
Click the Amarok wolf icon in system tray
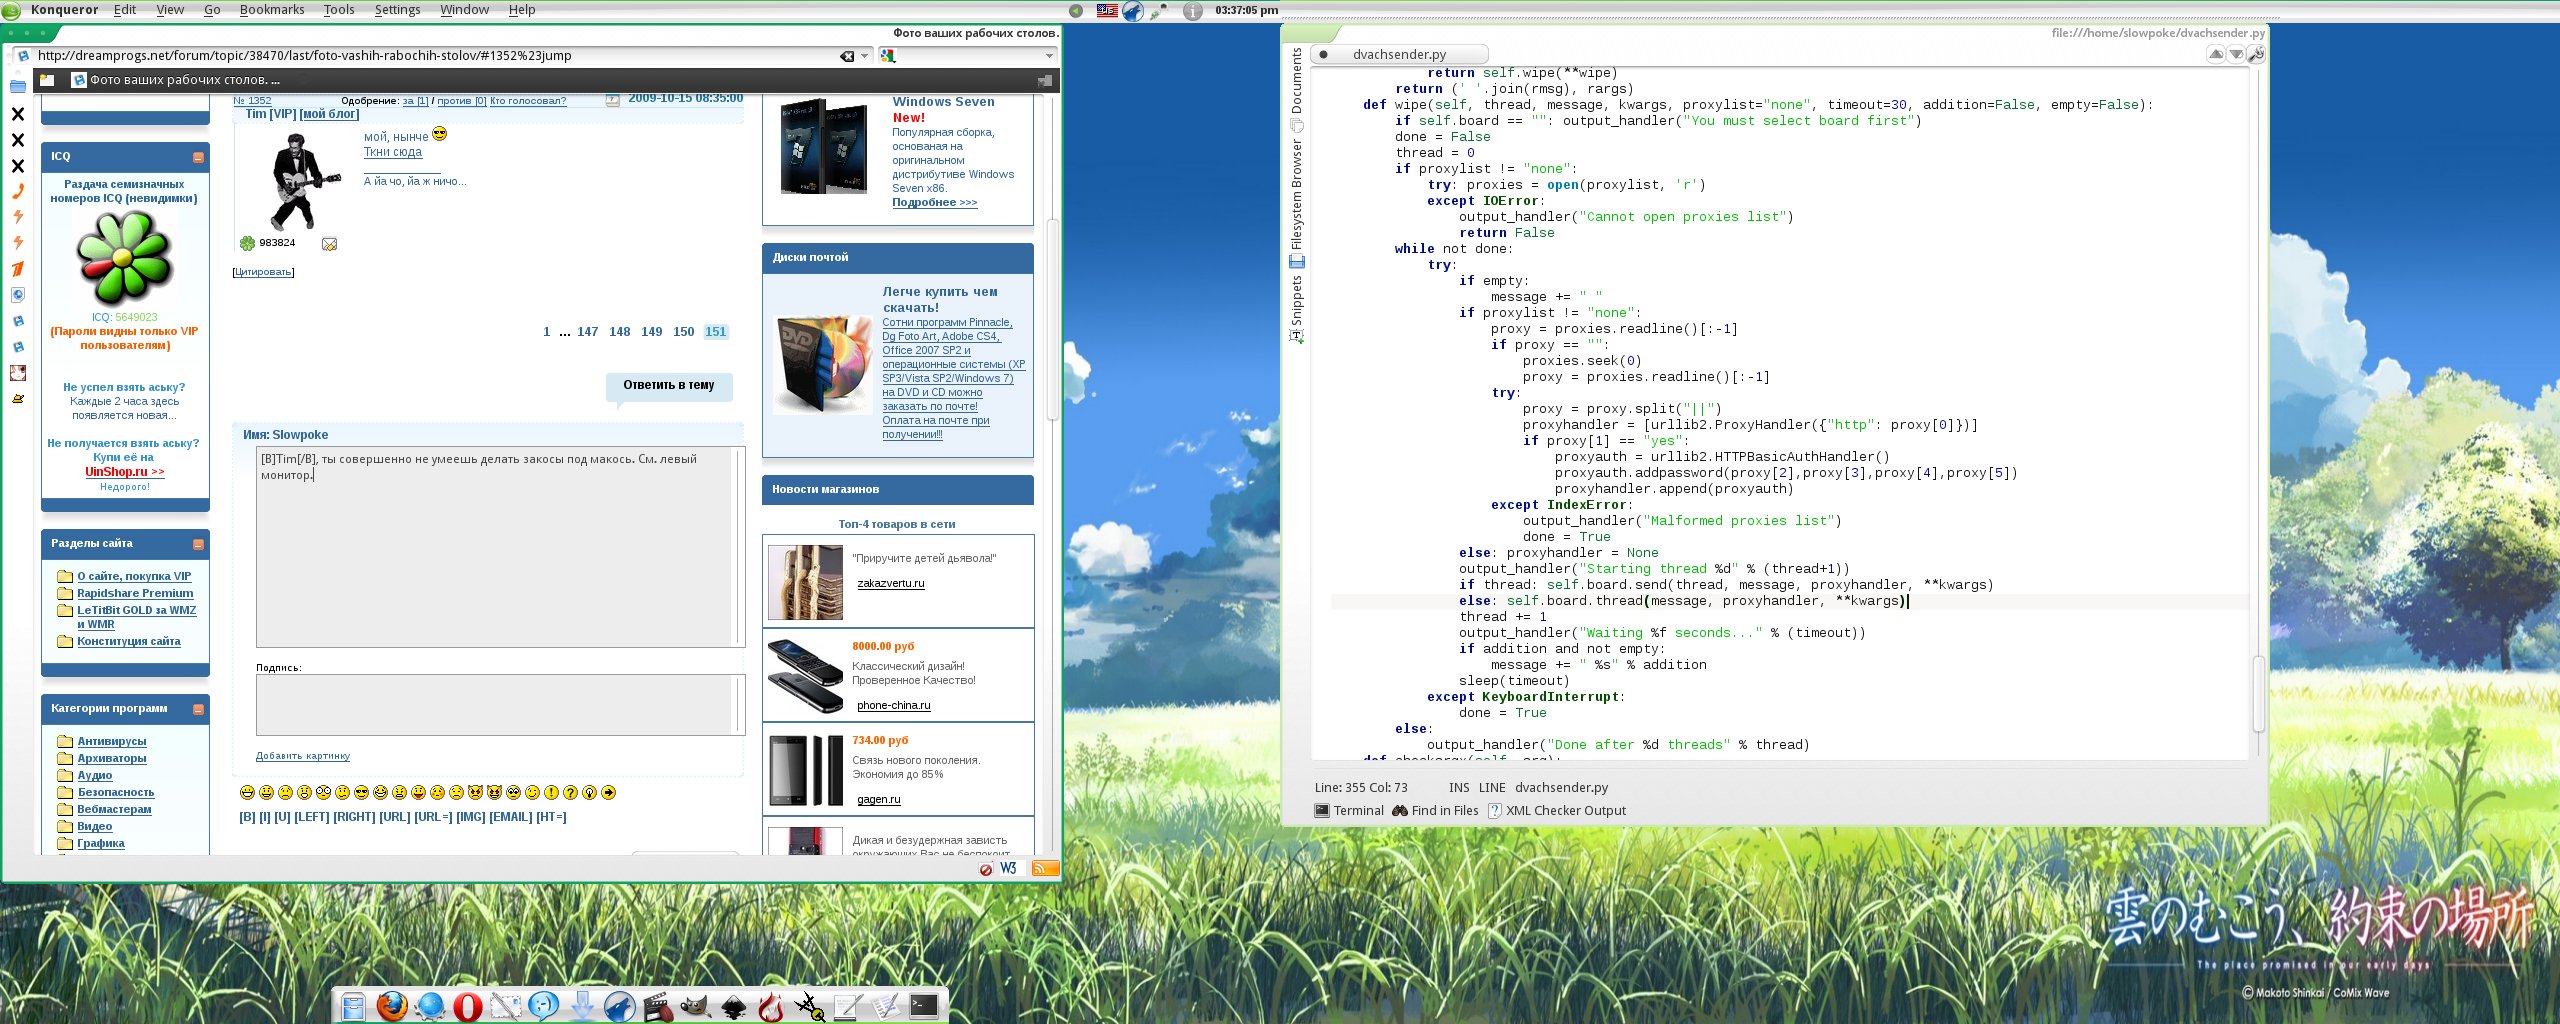coord(1133,10)
